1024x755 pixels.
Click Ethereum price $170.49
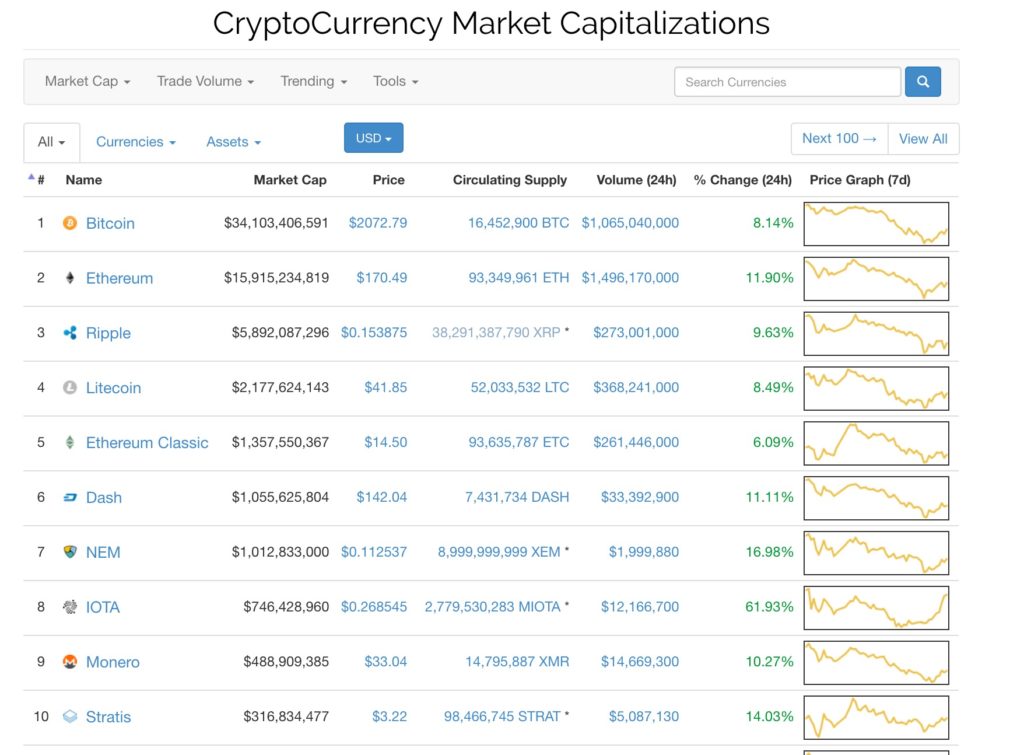click(x=381, y=278)
